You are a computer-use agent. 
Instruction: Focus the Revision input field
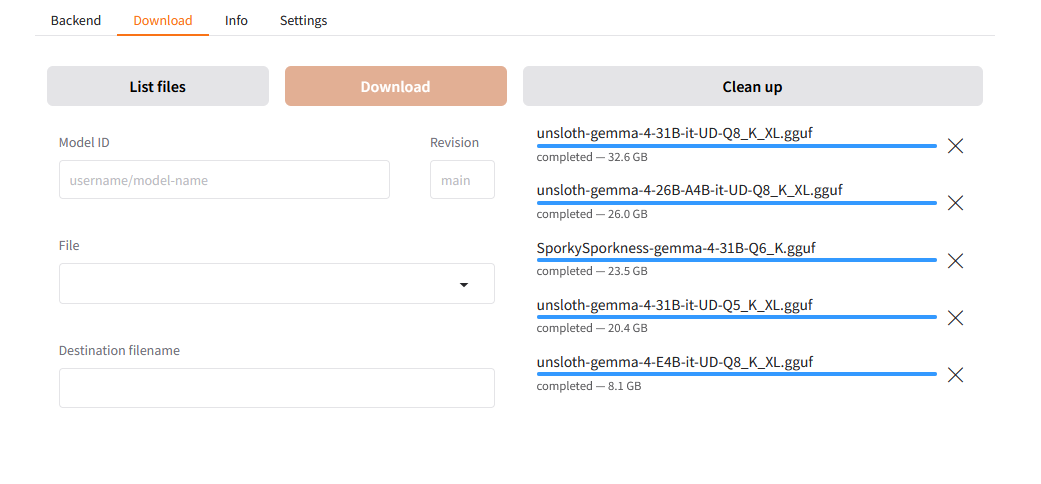(462, 180)
